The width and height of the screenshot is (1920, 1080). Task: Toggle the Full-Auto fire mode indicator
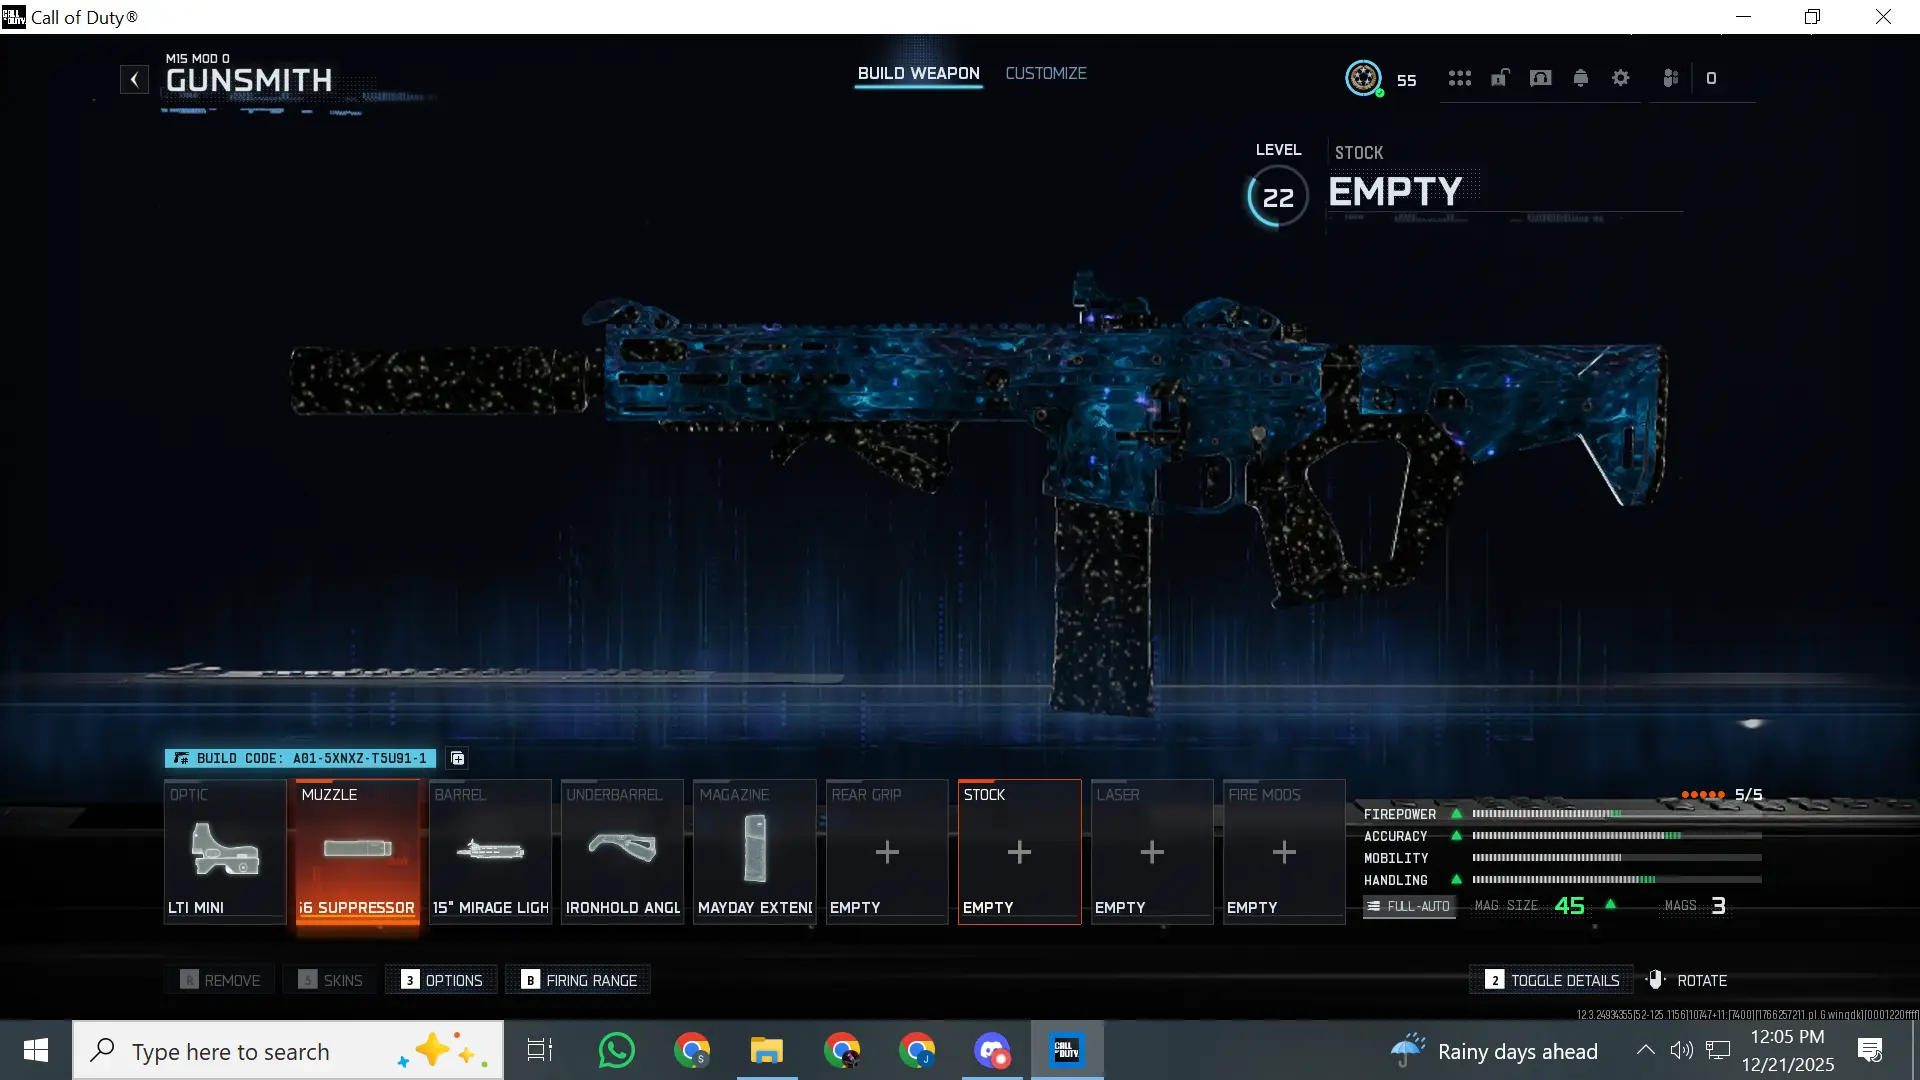point(1409,906)
